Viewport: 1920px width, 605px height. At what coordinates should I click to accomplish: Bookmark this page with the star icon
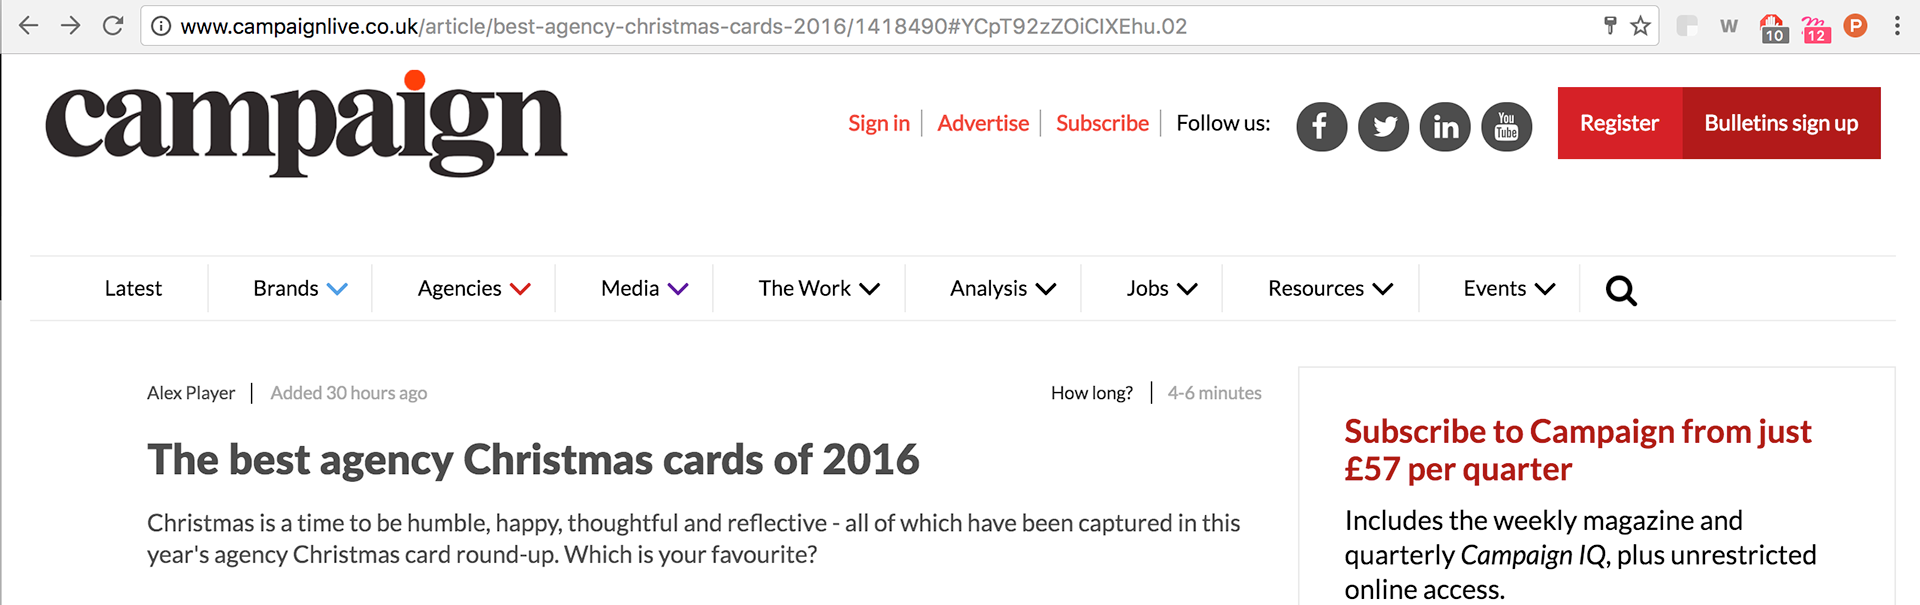coord(1640,26)
